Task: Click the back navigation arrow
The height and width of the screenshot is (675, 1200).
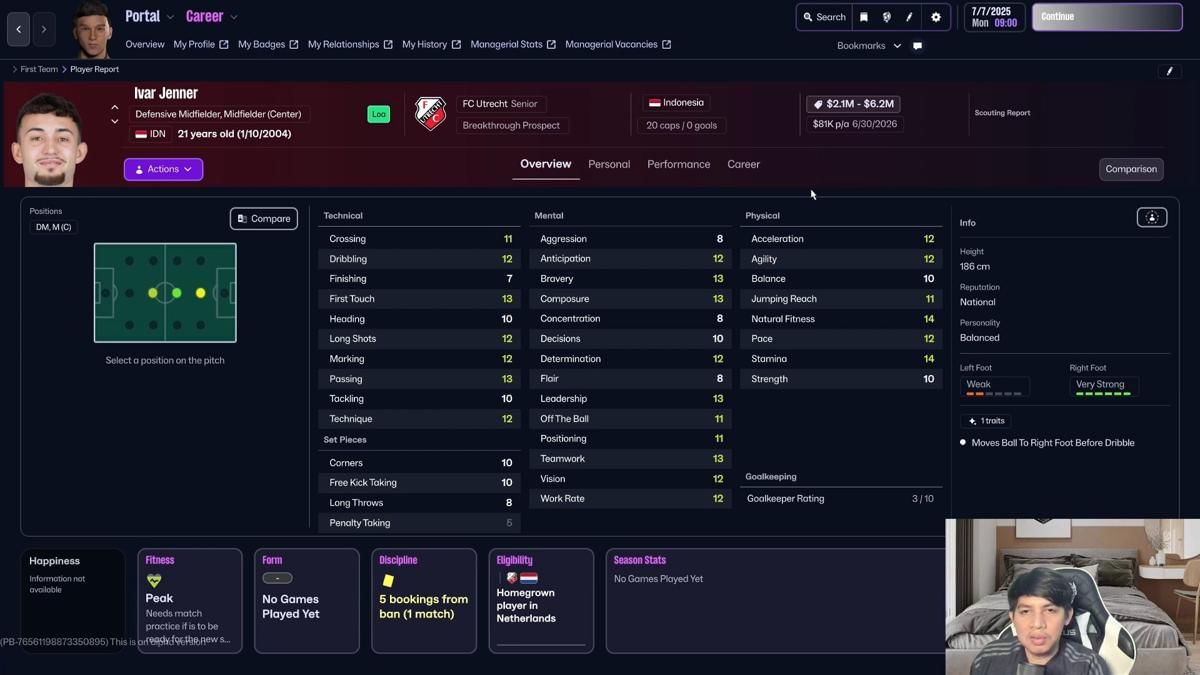Action: [19, 30]
